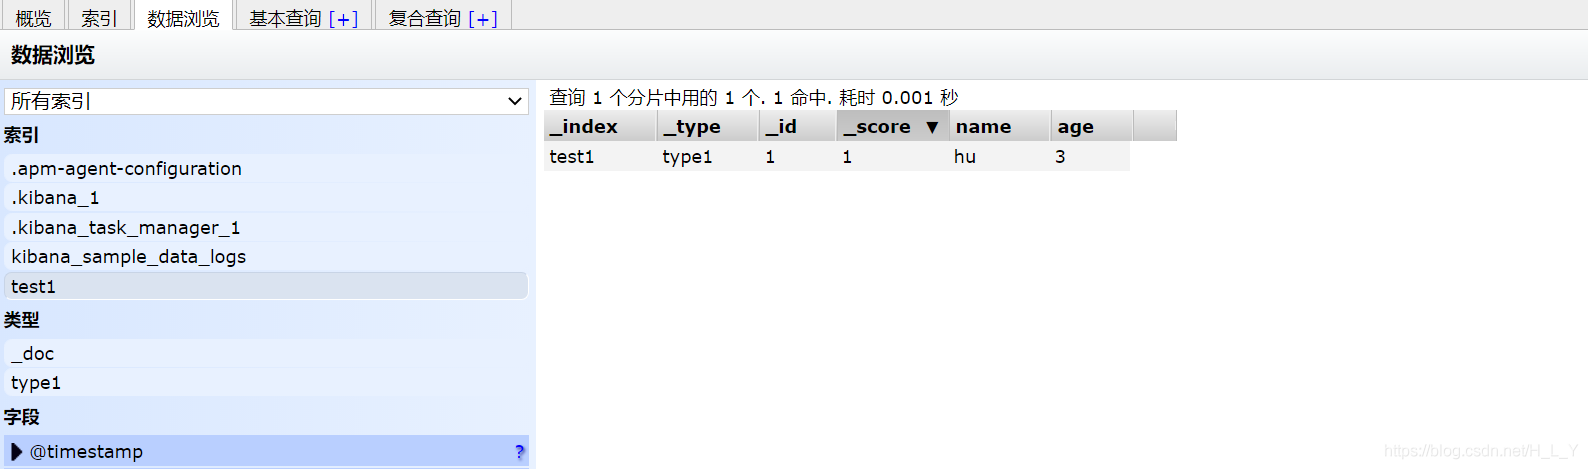Open the 复合查询 tab
The image size is (1588, 469).
[424, 19]
